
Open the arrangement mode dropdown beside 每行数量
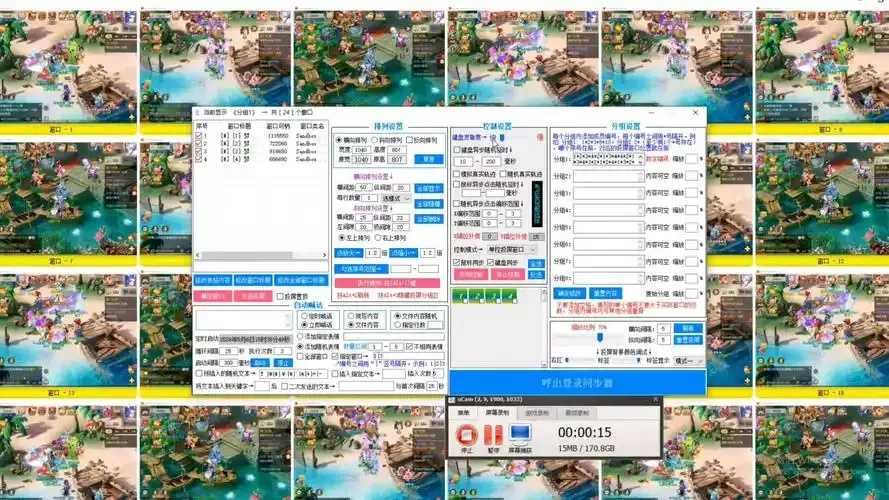(x=396, y=198)
